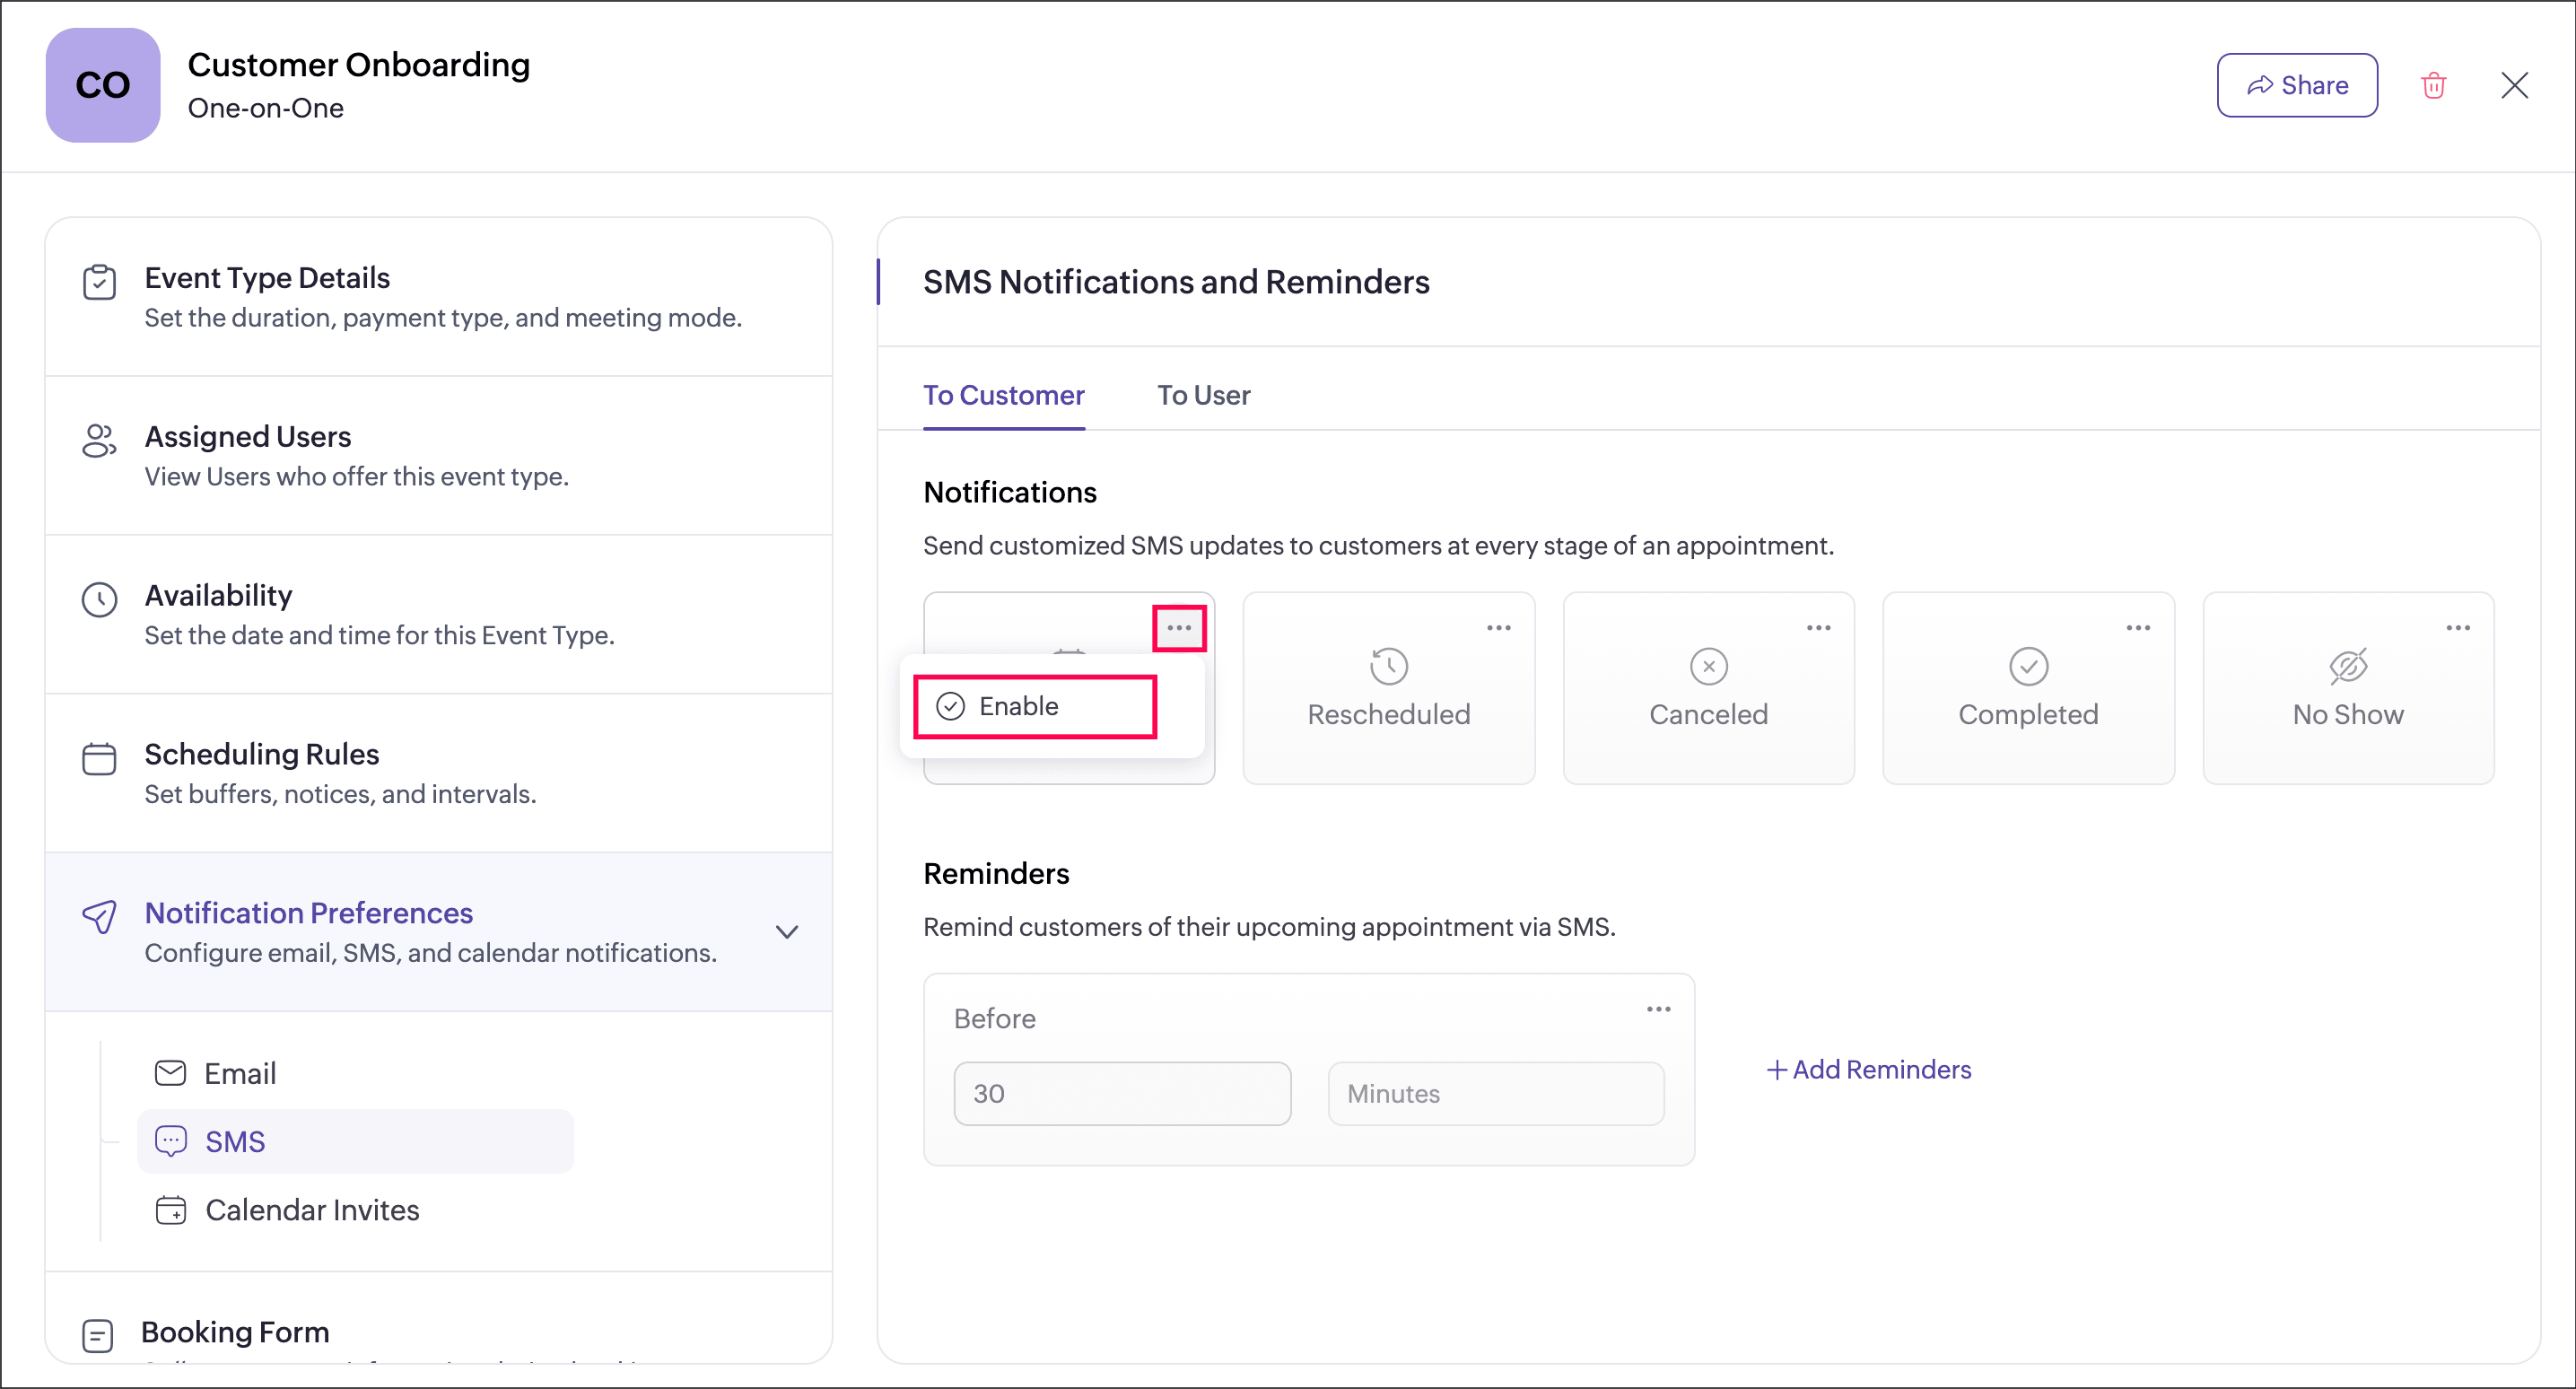Click the Share button
This screenshot has width=2576, height=1389.
click(x=2296, y=86)
